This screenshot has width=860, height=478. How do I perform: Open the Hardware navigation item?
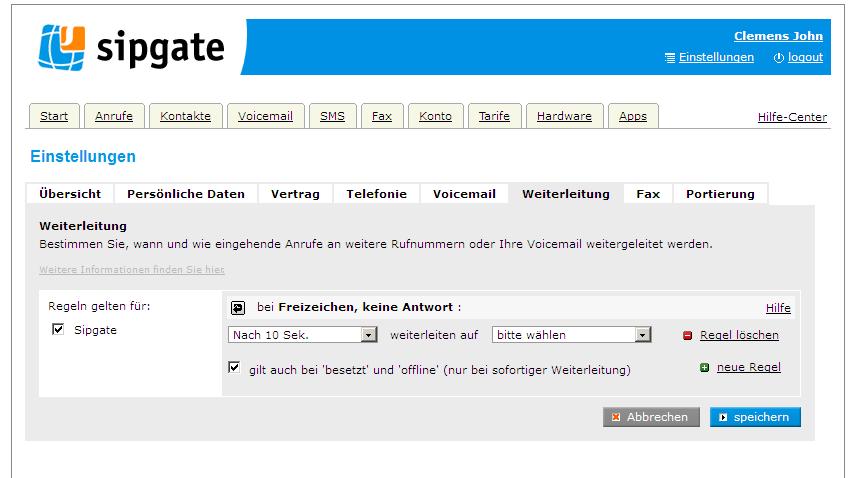564,116
